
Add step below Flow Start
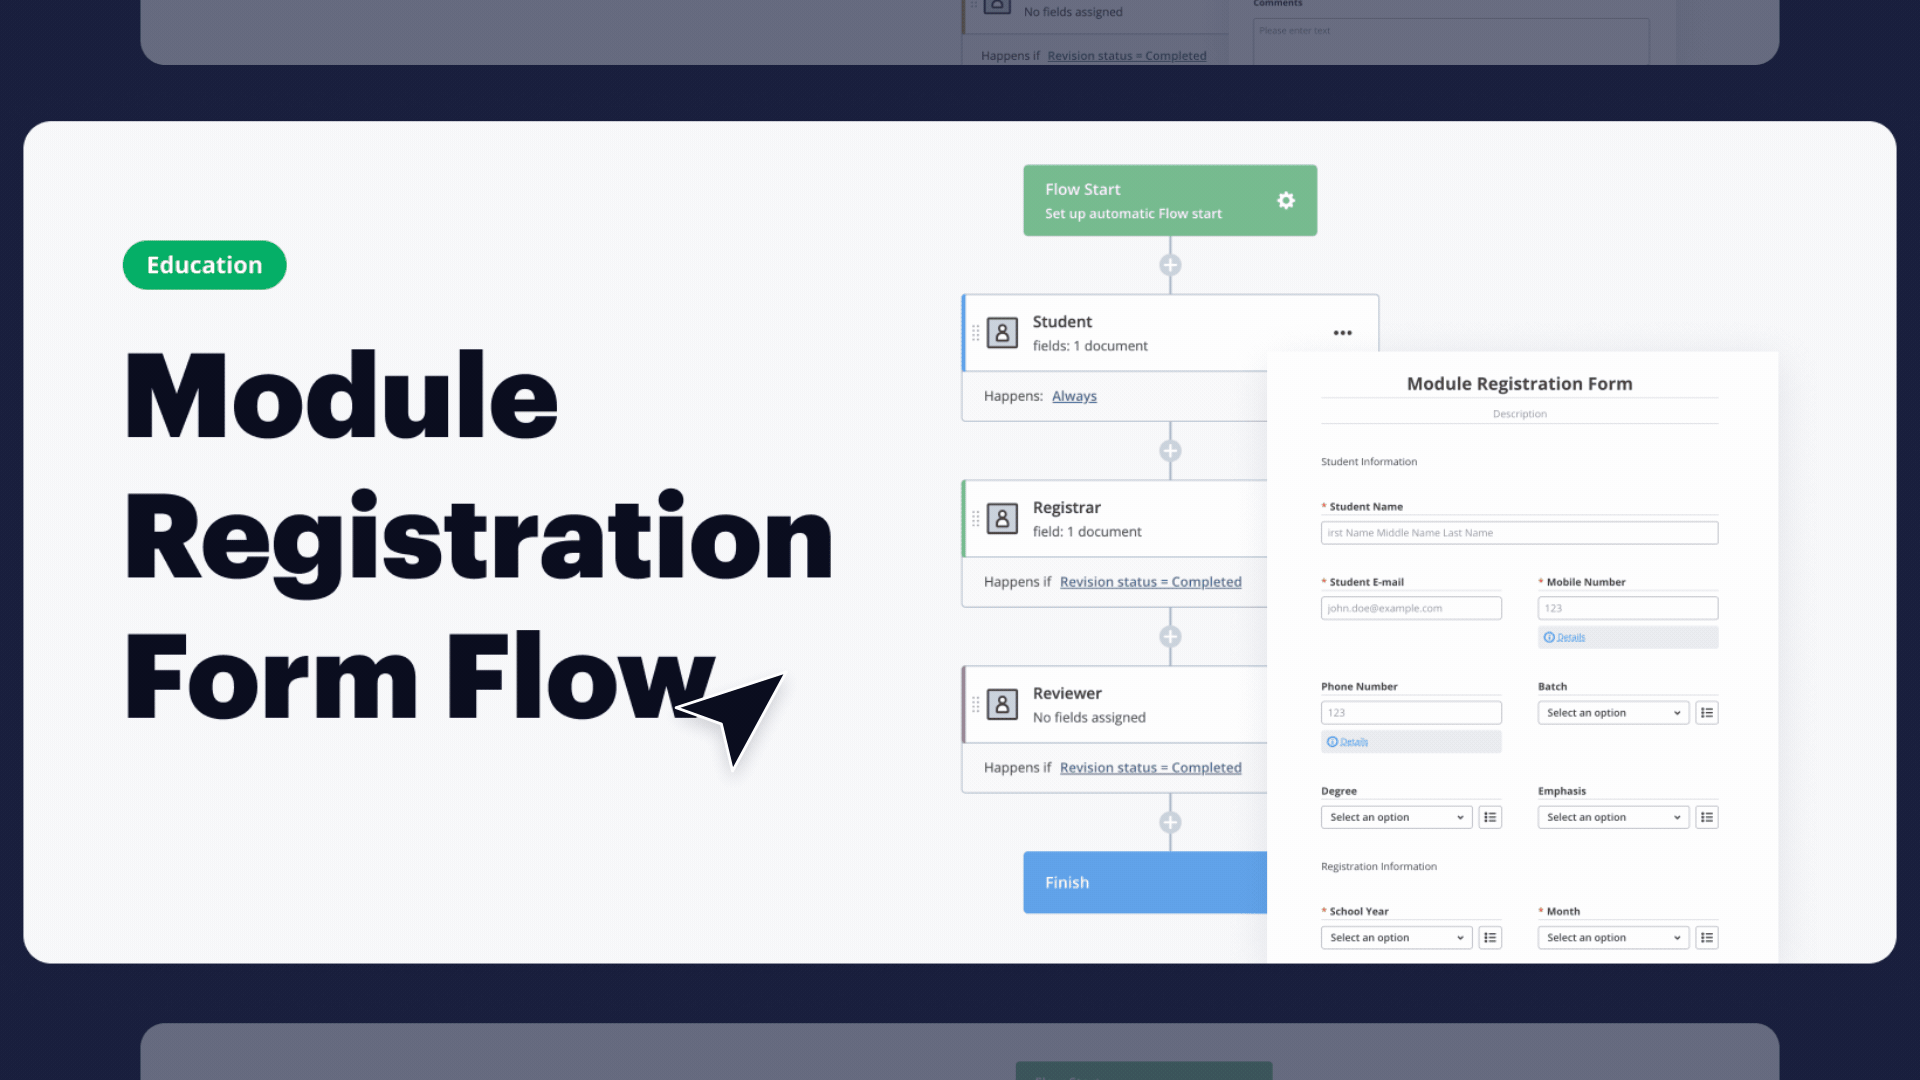click(x=1170, y=265)
